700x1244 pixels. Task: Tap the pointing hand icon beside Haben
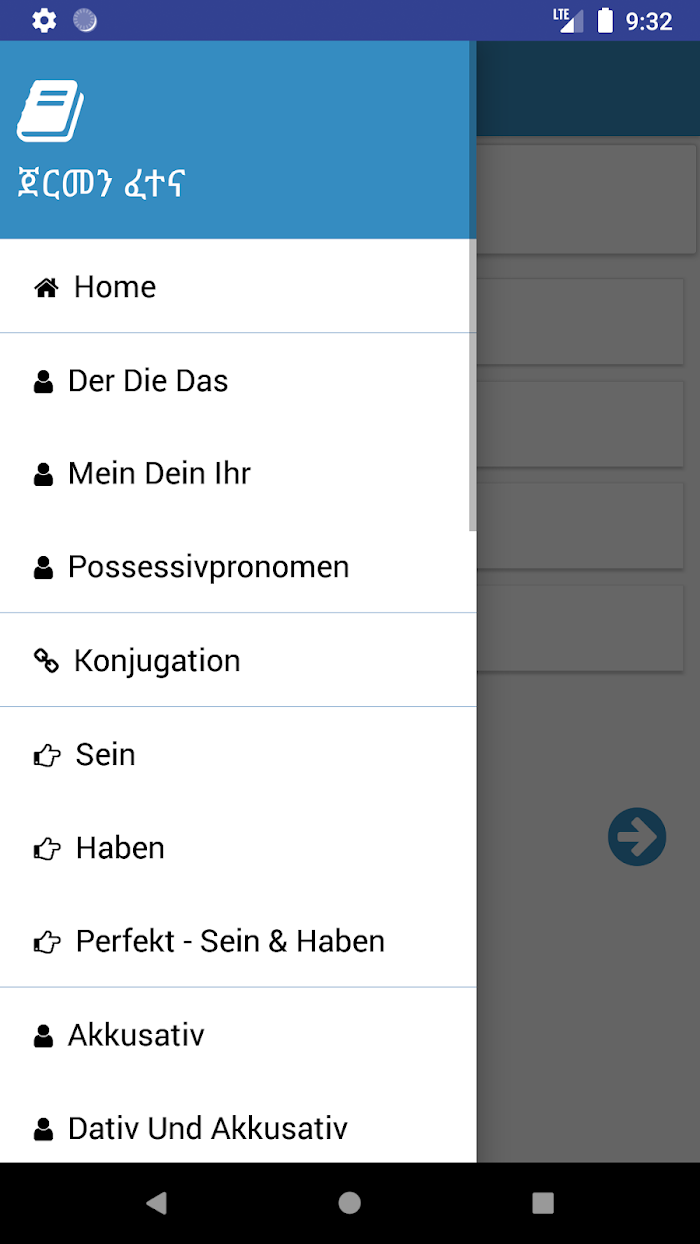(x=47, y=849)
